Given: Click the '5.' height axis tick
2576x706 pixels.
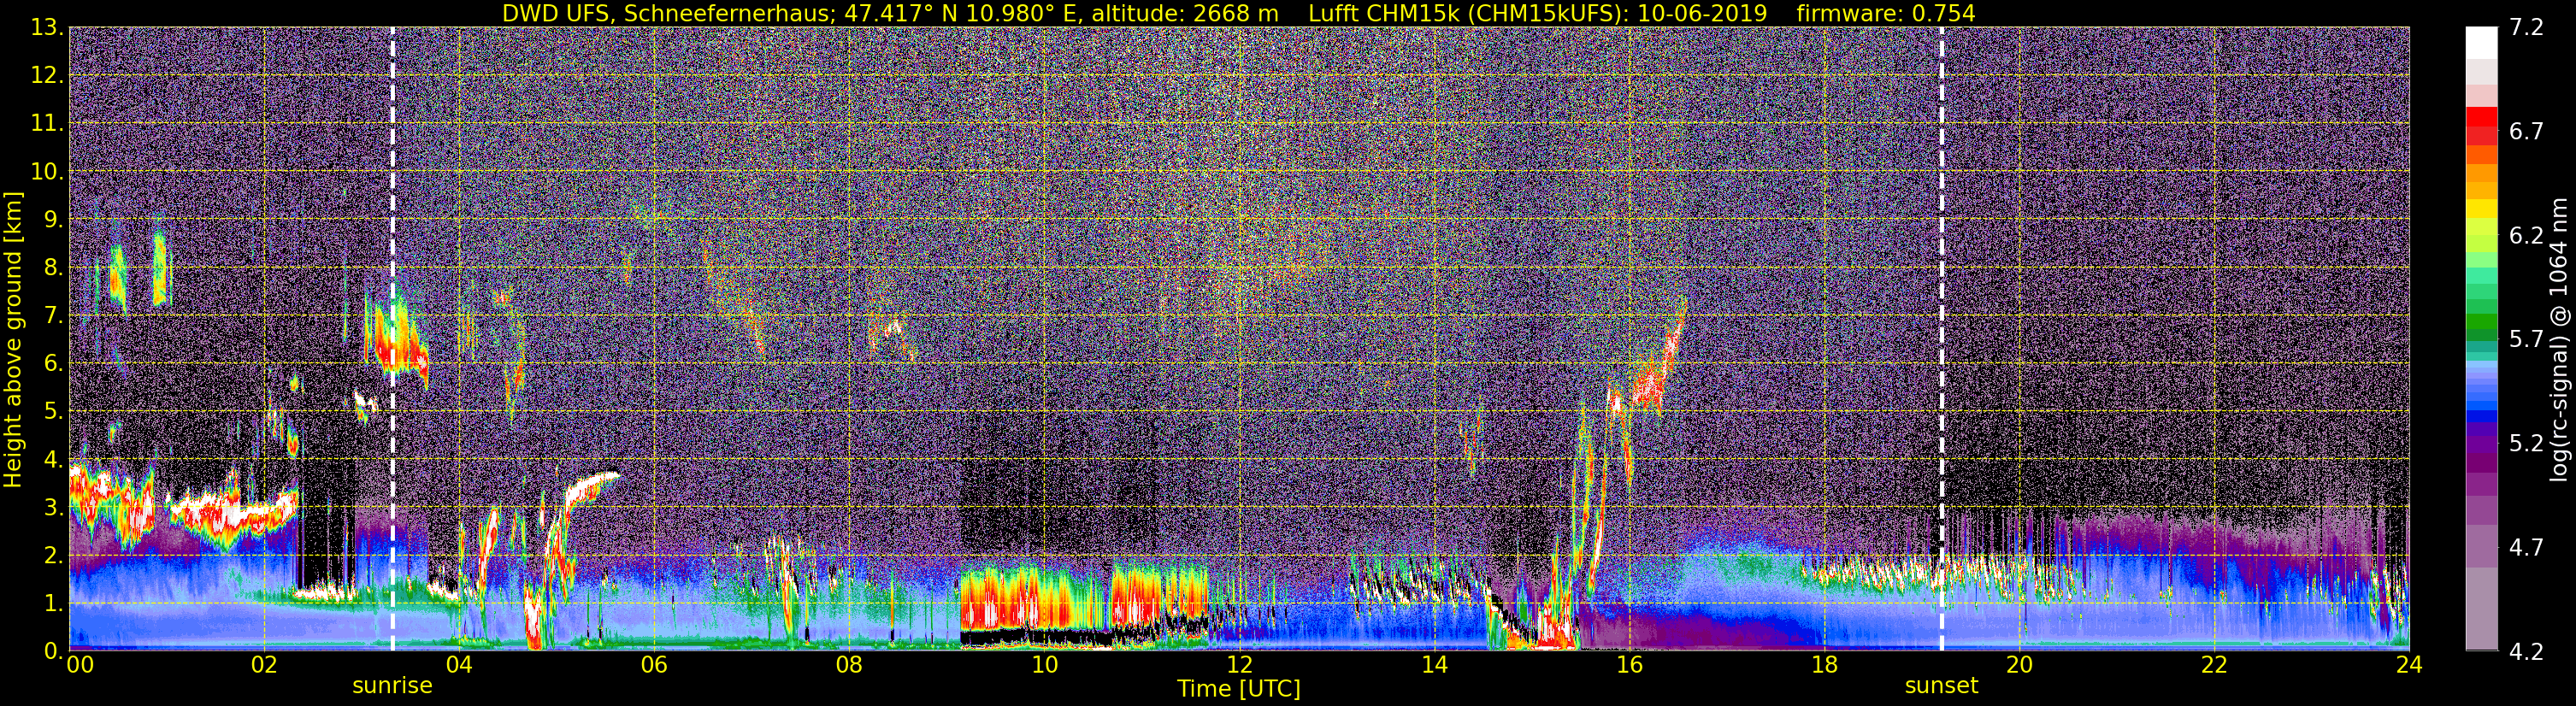Looking at the screenshot, I should (x=54, y=411).
